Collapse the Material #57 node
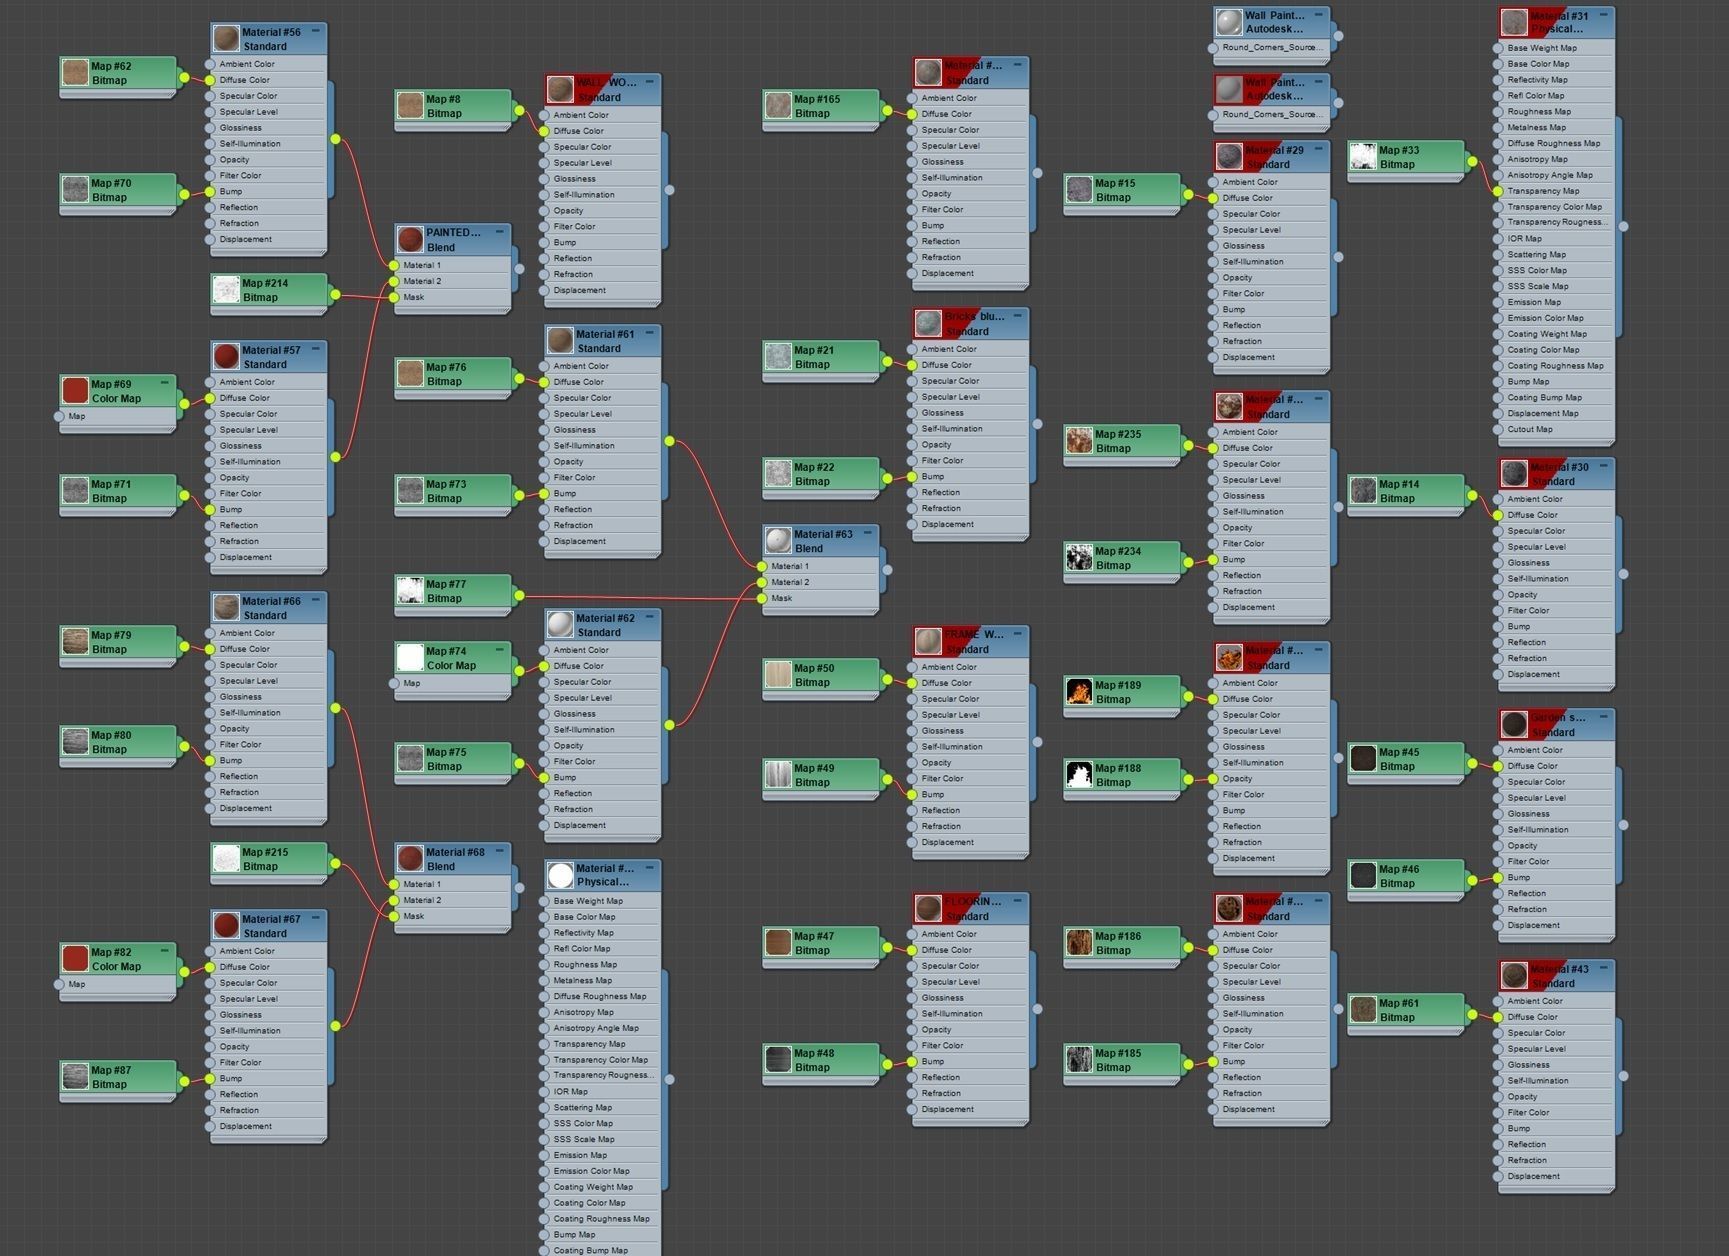1729x1256 pixels. click(316, 349)
